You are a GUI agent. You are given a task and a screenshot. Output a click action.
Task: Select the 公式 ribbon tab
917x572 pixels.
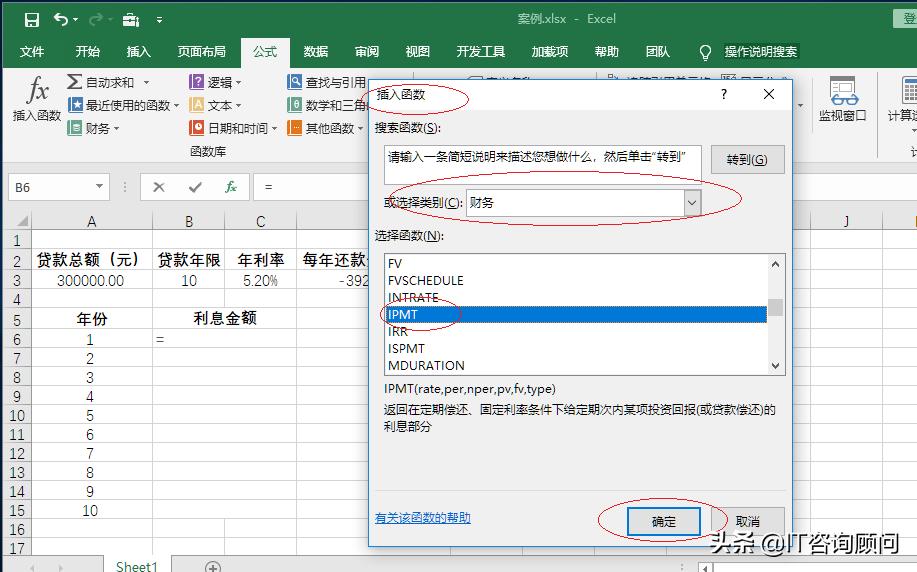pos(265,51)
